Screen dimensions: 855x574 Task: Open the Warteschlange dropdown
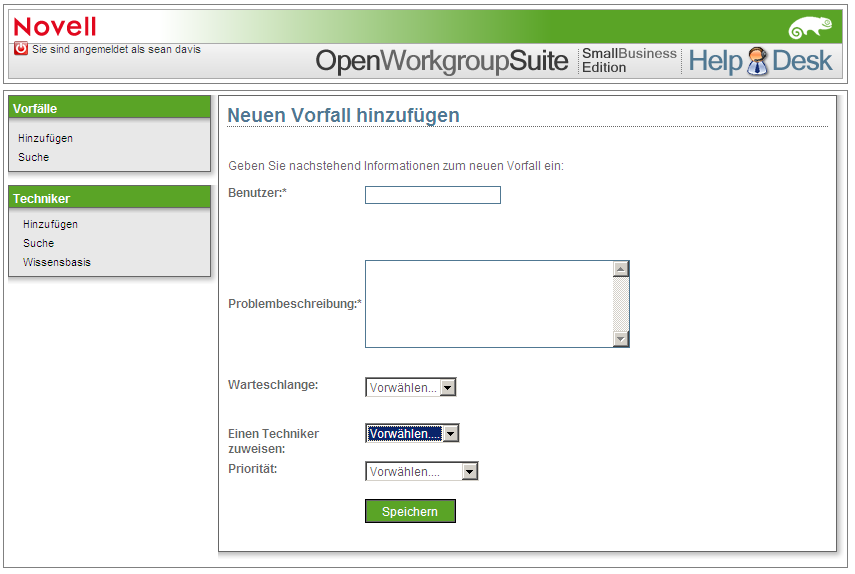click(411, 388)
